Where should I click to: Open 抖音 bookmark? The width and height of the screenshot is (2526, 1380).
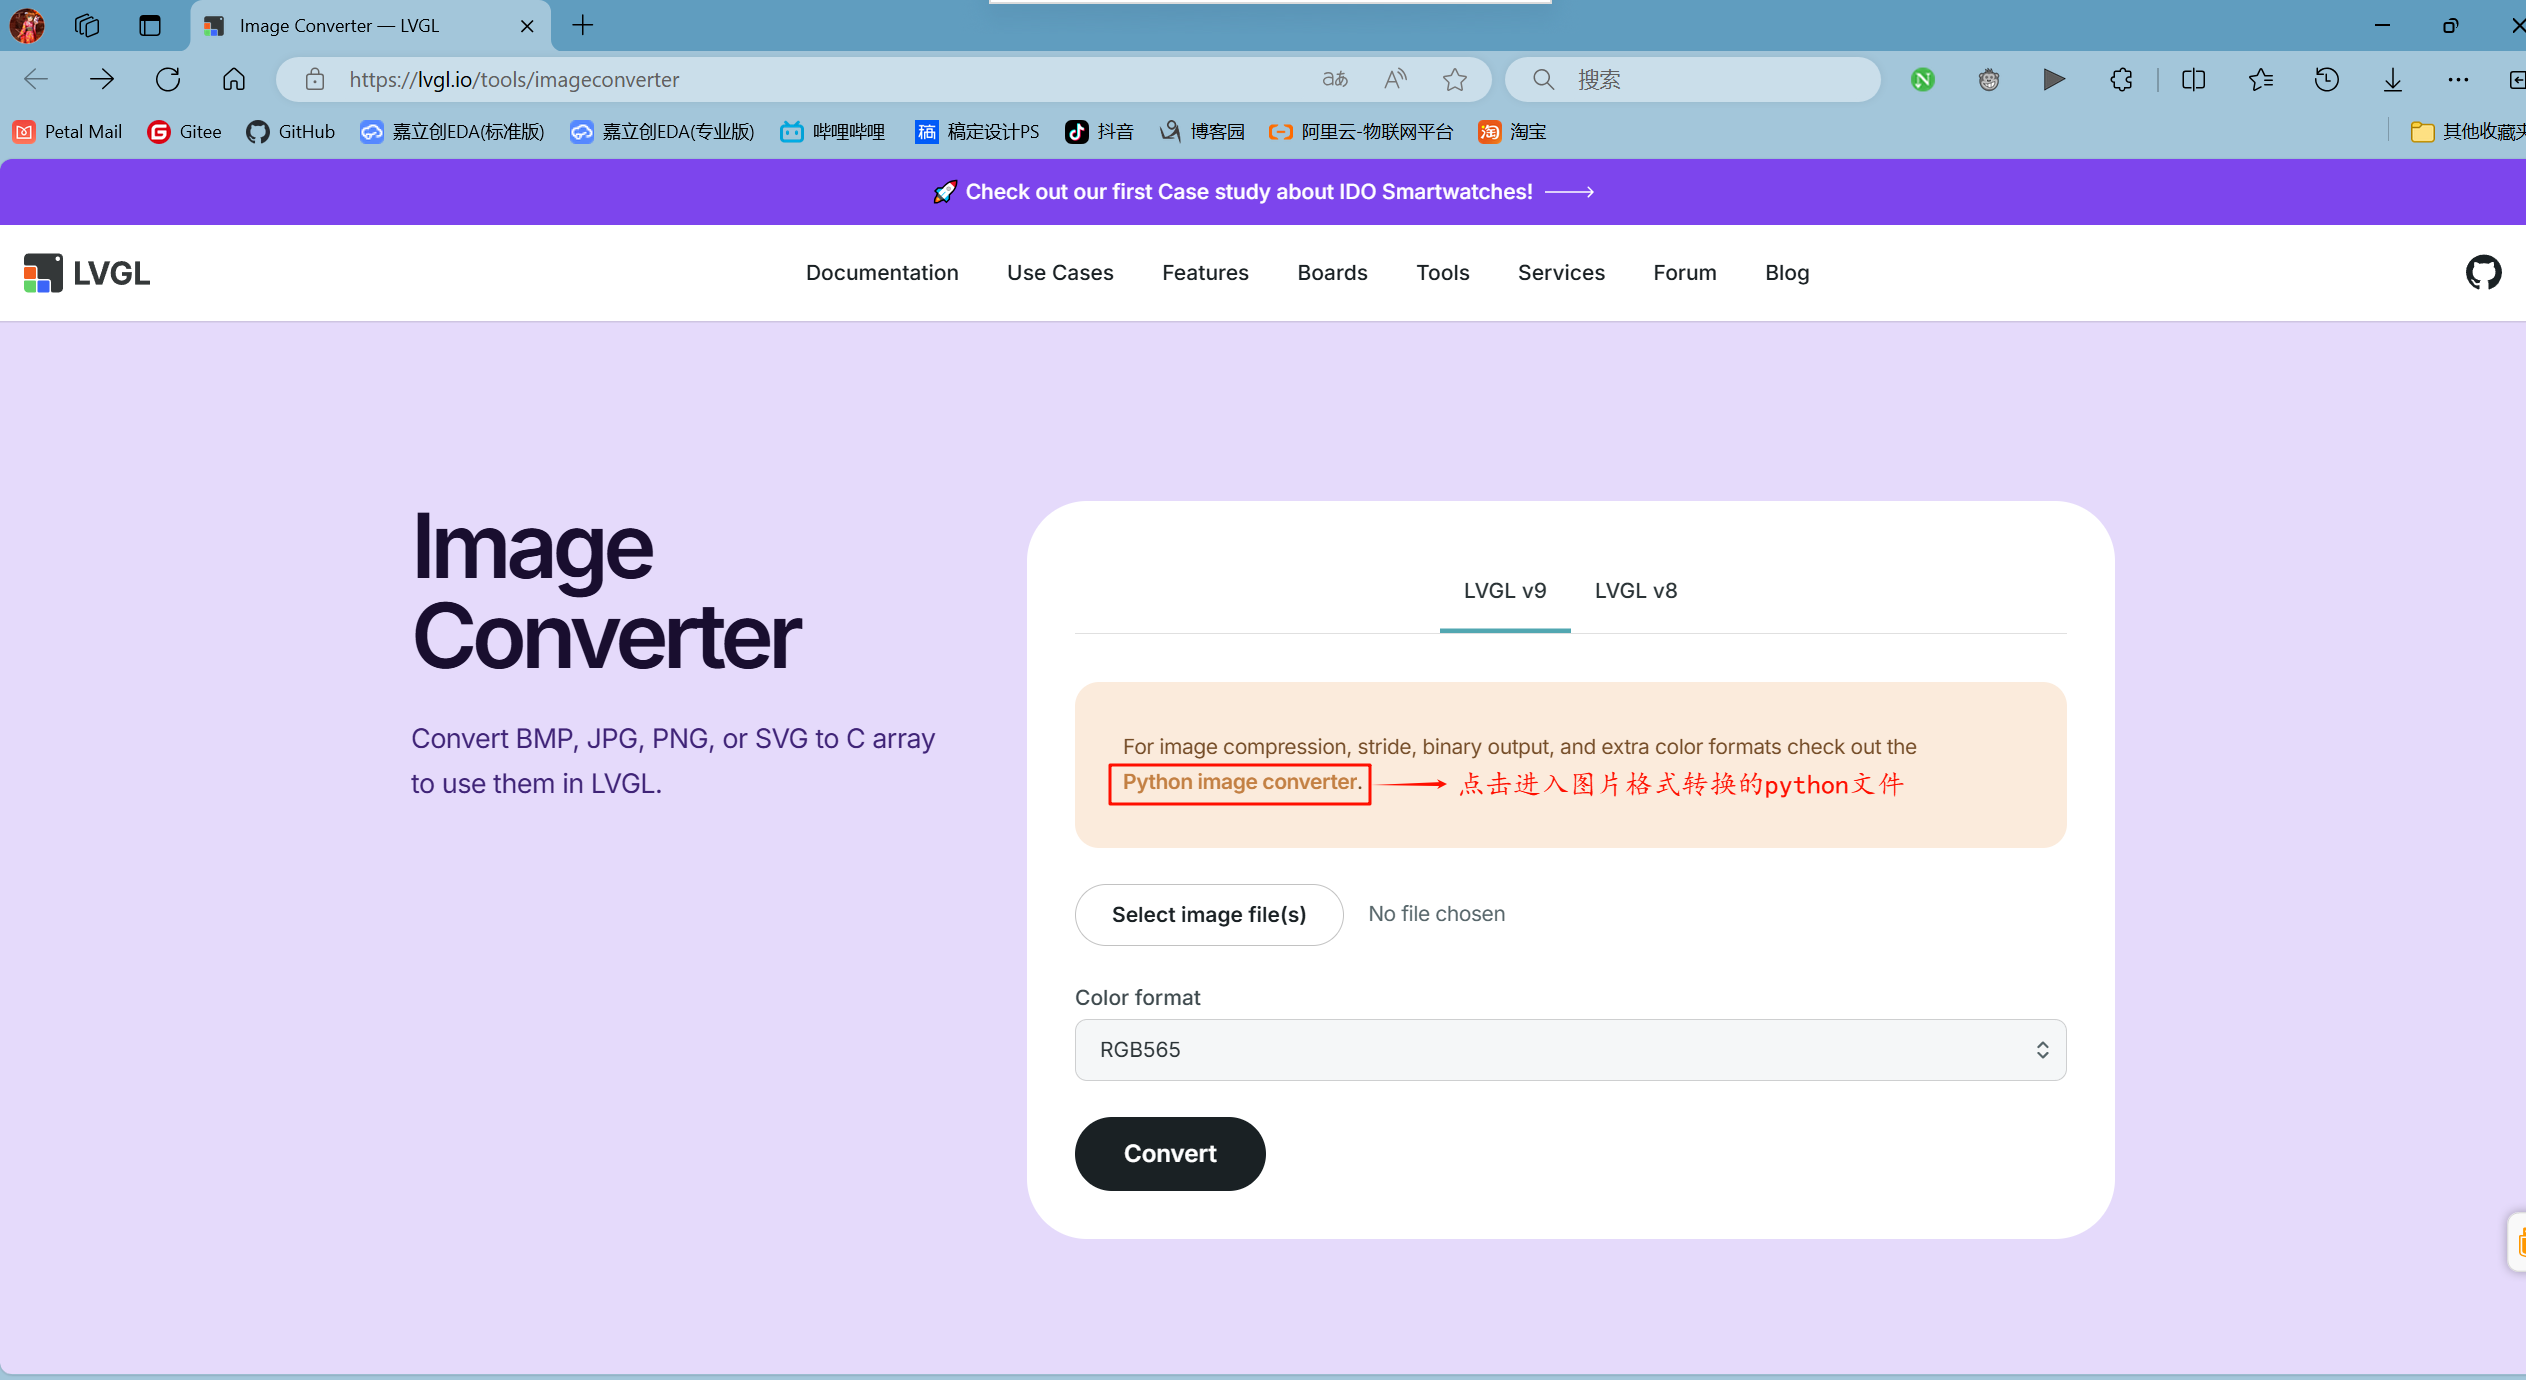click(x=1099, y=132)
